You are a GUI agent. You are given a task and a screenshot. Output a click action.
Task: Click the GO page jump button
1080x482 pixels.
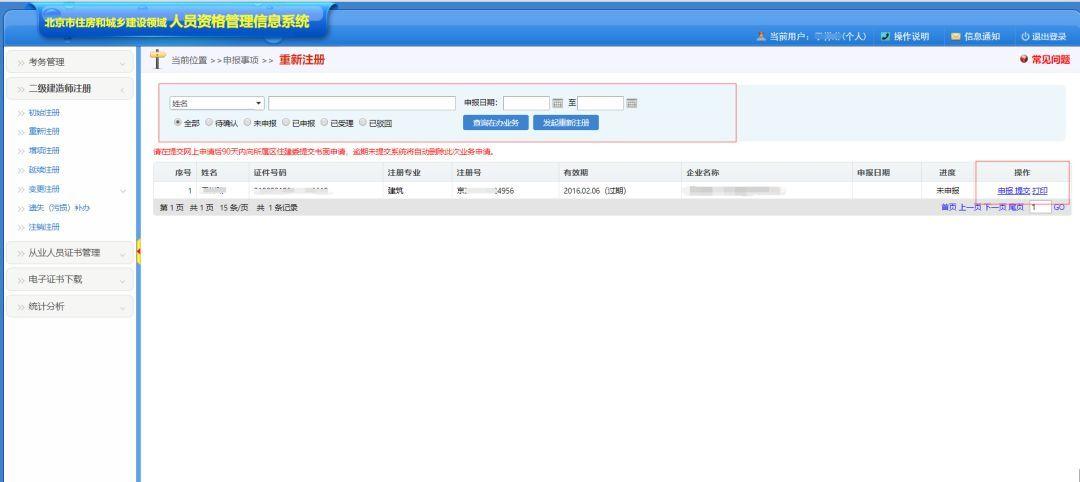coord(1059,207)
